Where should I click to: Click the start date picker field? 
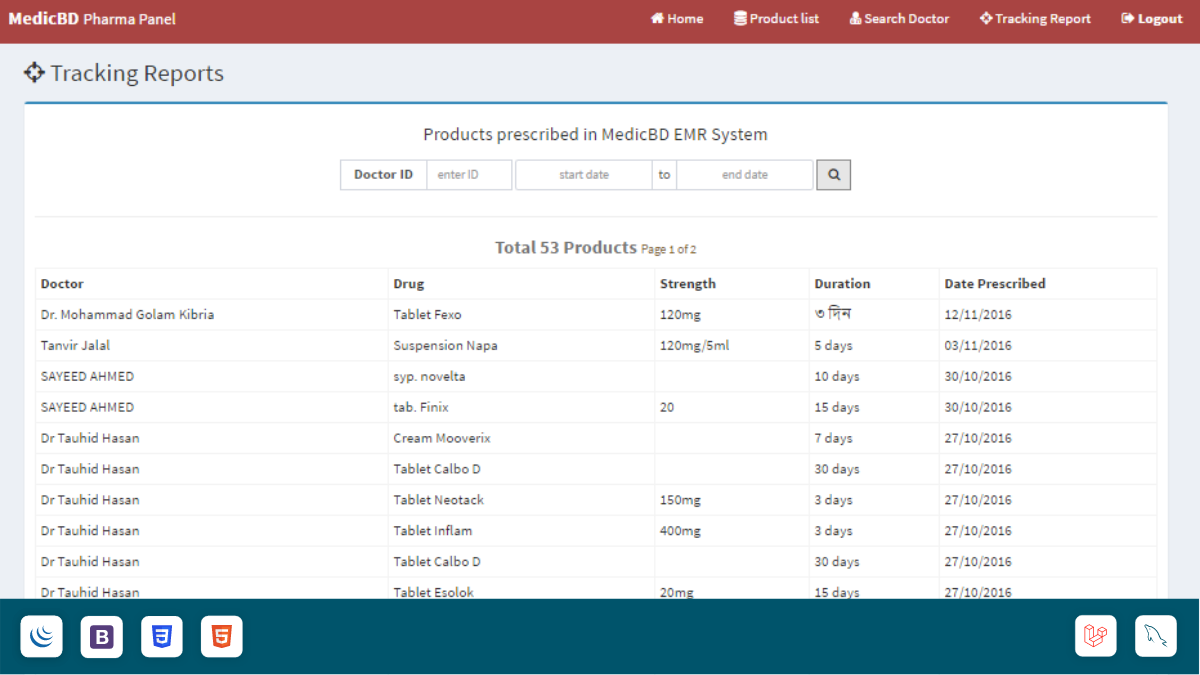(583, 174)
